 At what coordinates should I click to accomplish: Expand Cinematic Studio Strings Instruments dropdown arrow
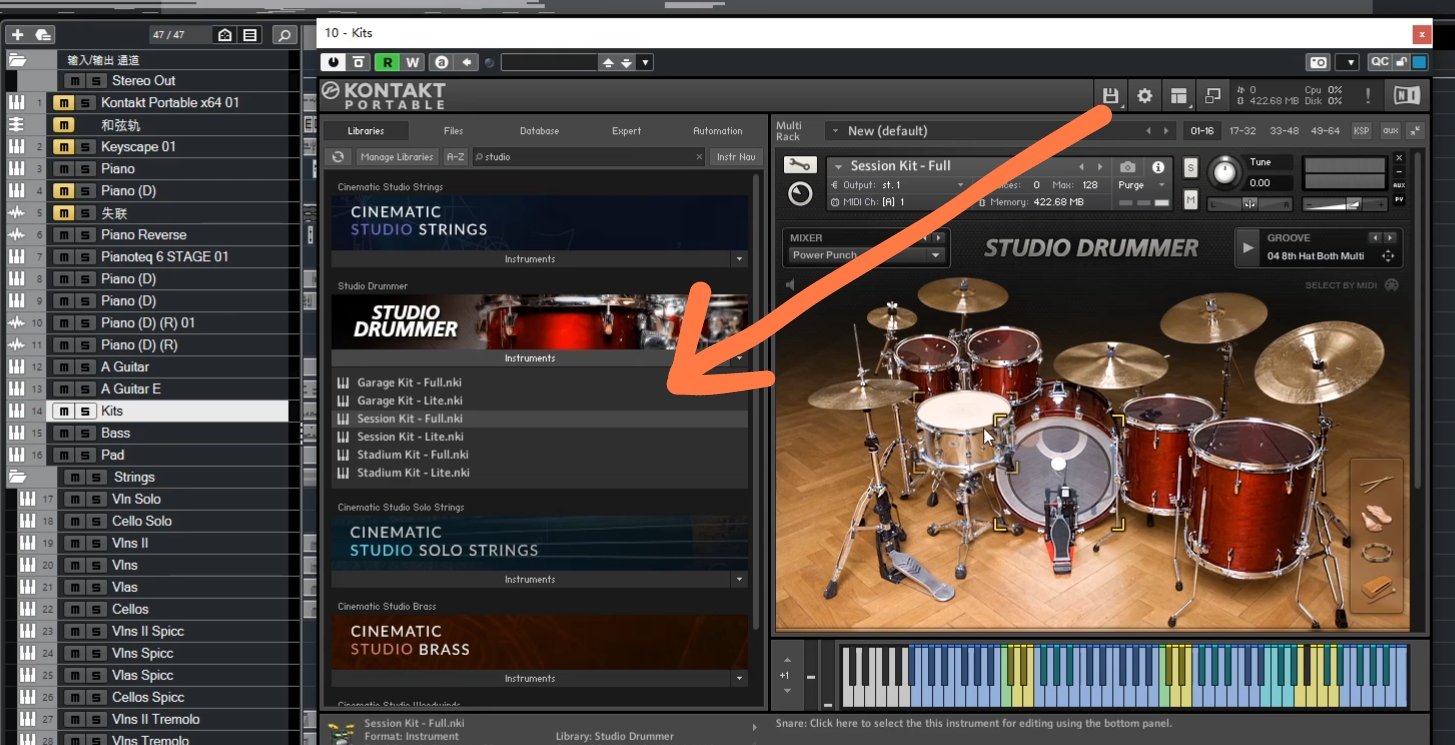point(740,259)
